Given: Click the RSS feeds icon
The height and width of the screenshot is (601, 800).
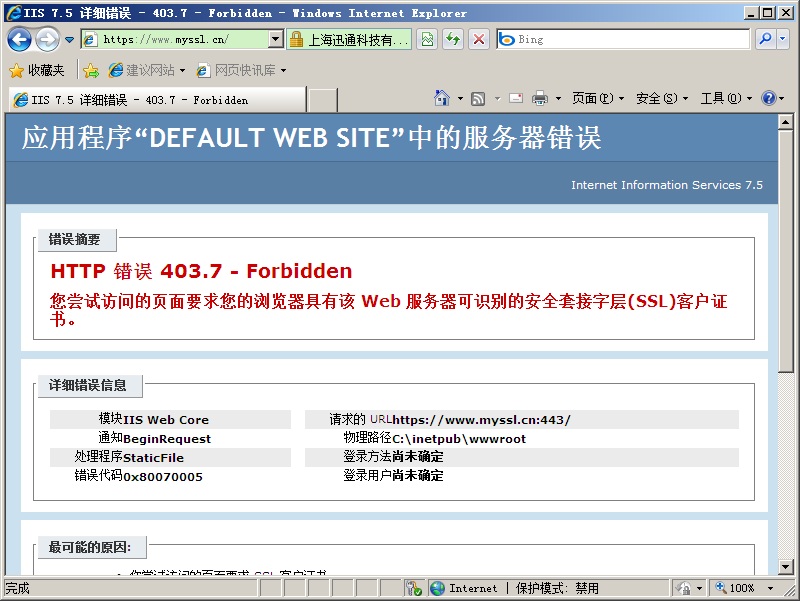Looking at the screenshot, I should pos(478,98).
